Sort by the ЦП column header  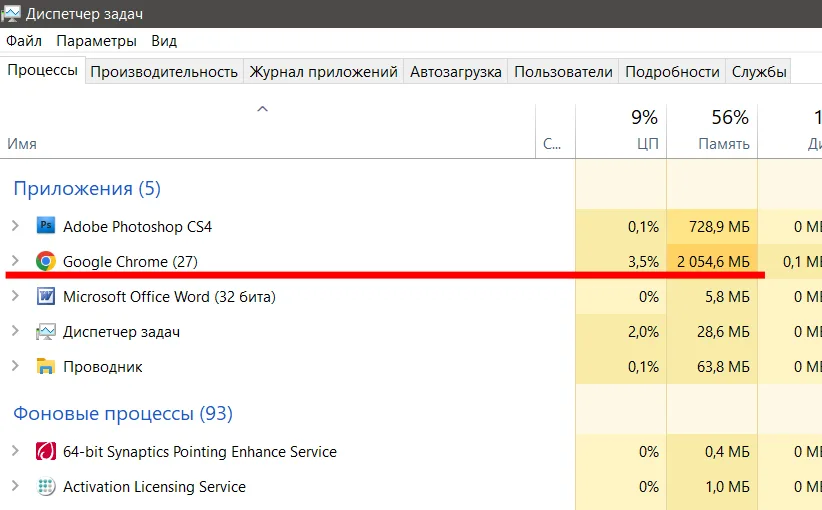point(621,131)
